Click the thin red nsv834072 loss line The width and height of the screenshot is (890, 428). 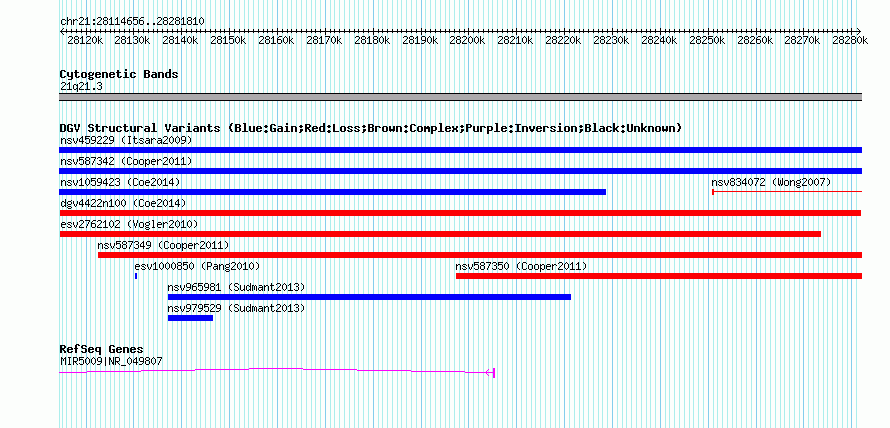pos(787,192)
